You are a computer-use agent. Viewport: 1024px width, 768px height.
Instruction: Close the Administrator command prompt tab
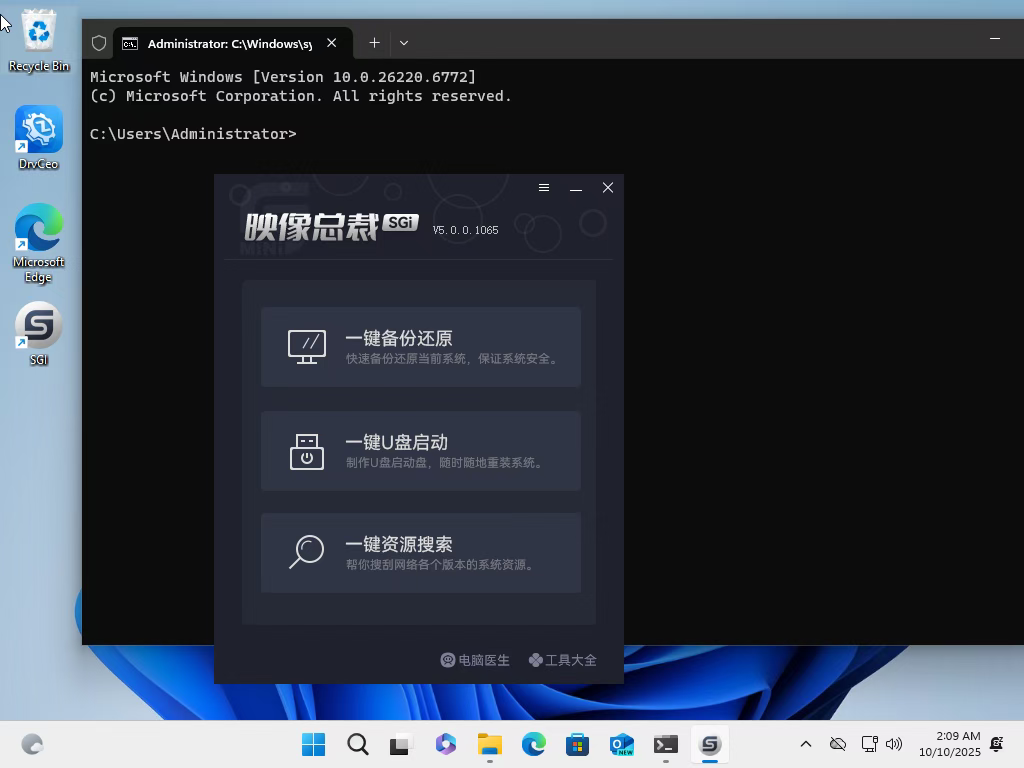click(332, 43)
